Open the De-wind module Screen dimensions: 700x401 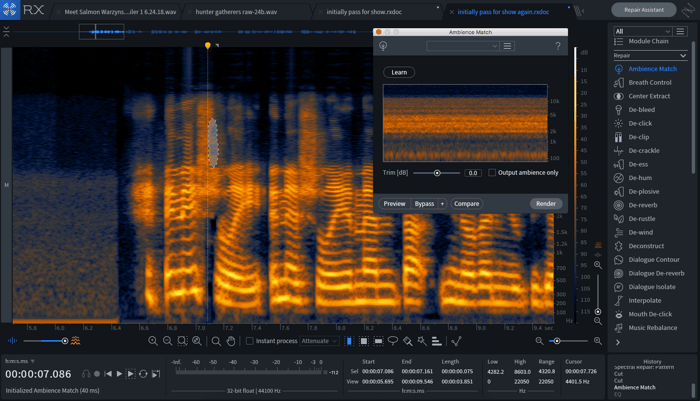(x=641, y=233)
